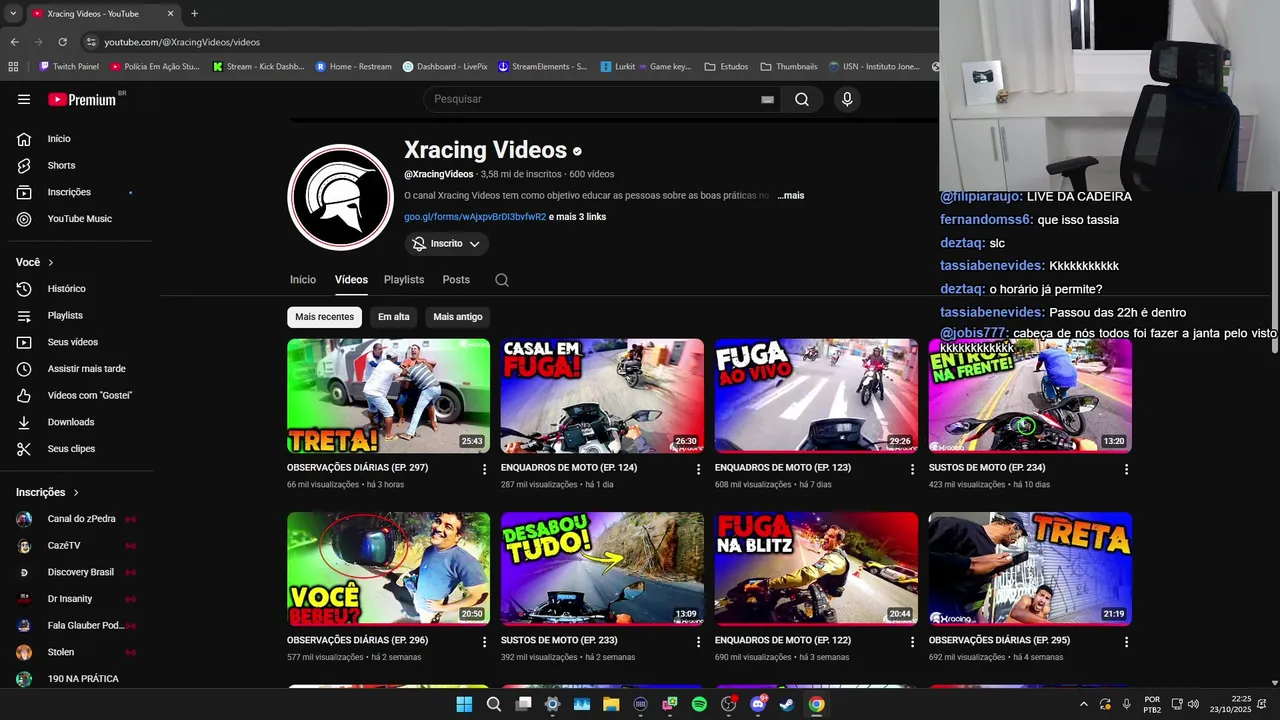Go back in Chrome
Viewport: 1280px width, 720px height.
click(14, 42)
